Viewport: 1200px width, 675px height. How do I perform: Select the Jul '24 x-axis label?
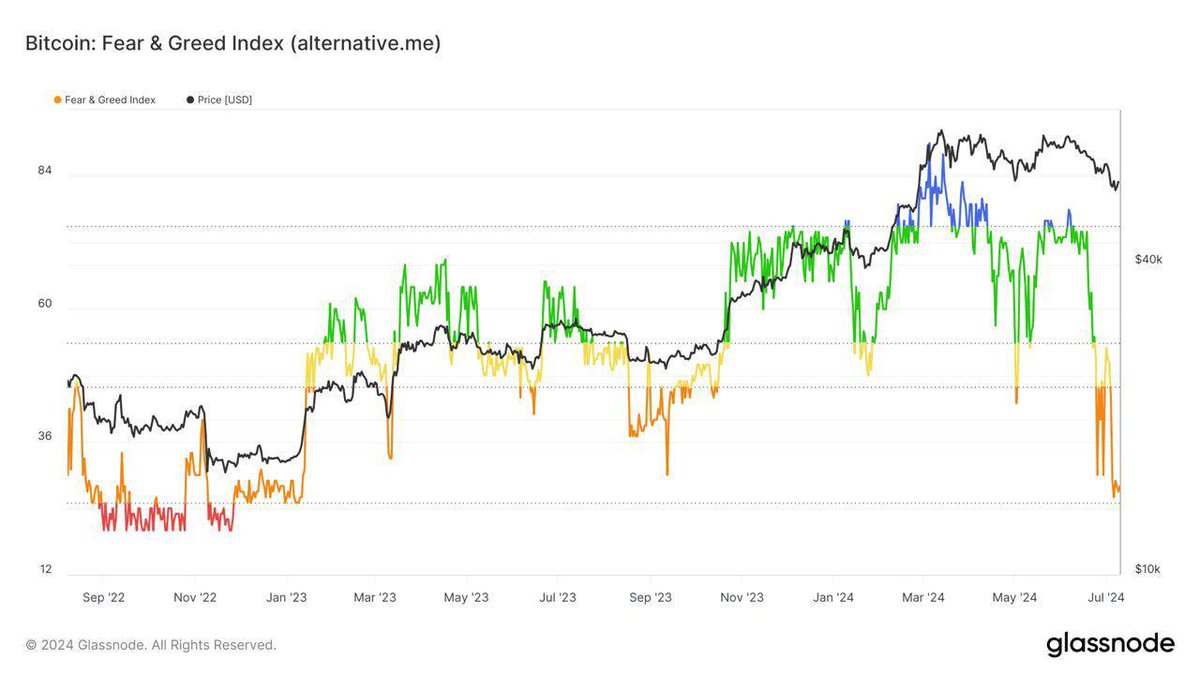click(x=1105, y=598)
